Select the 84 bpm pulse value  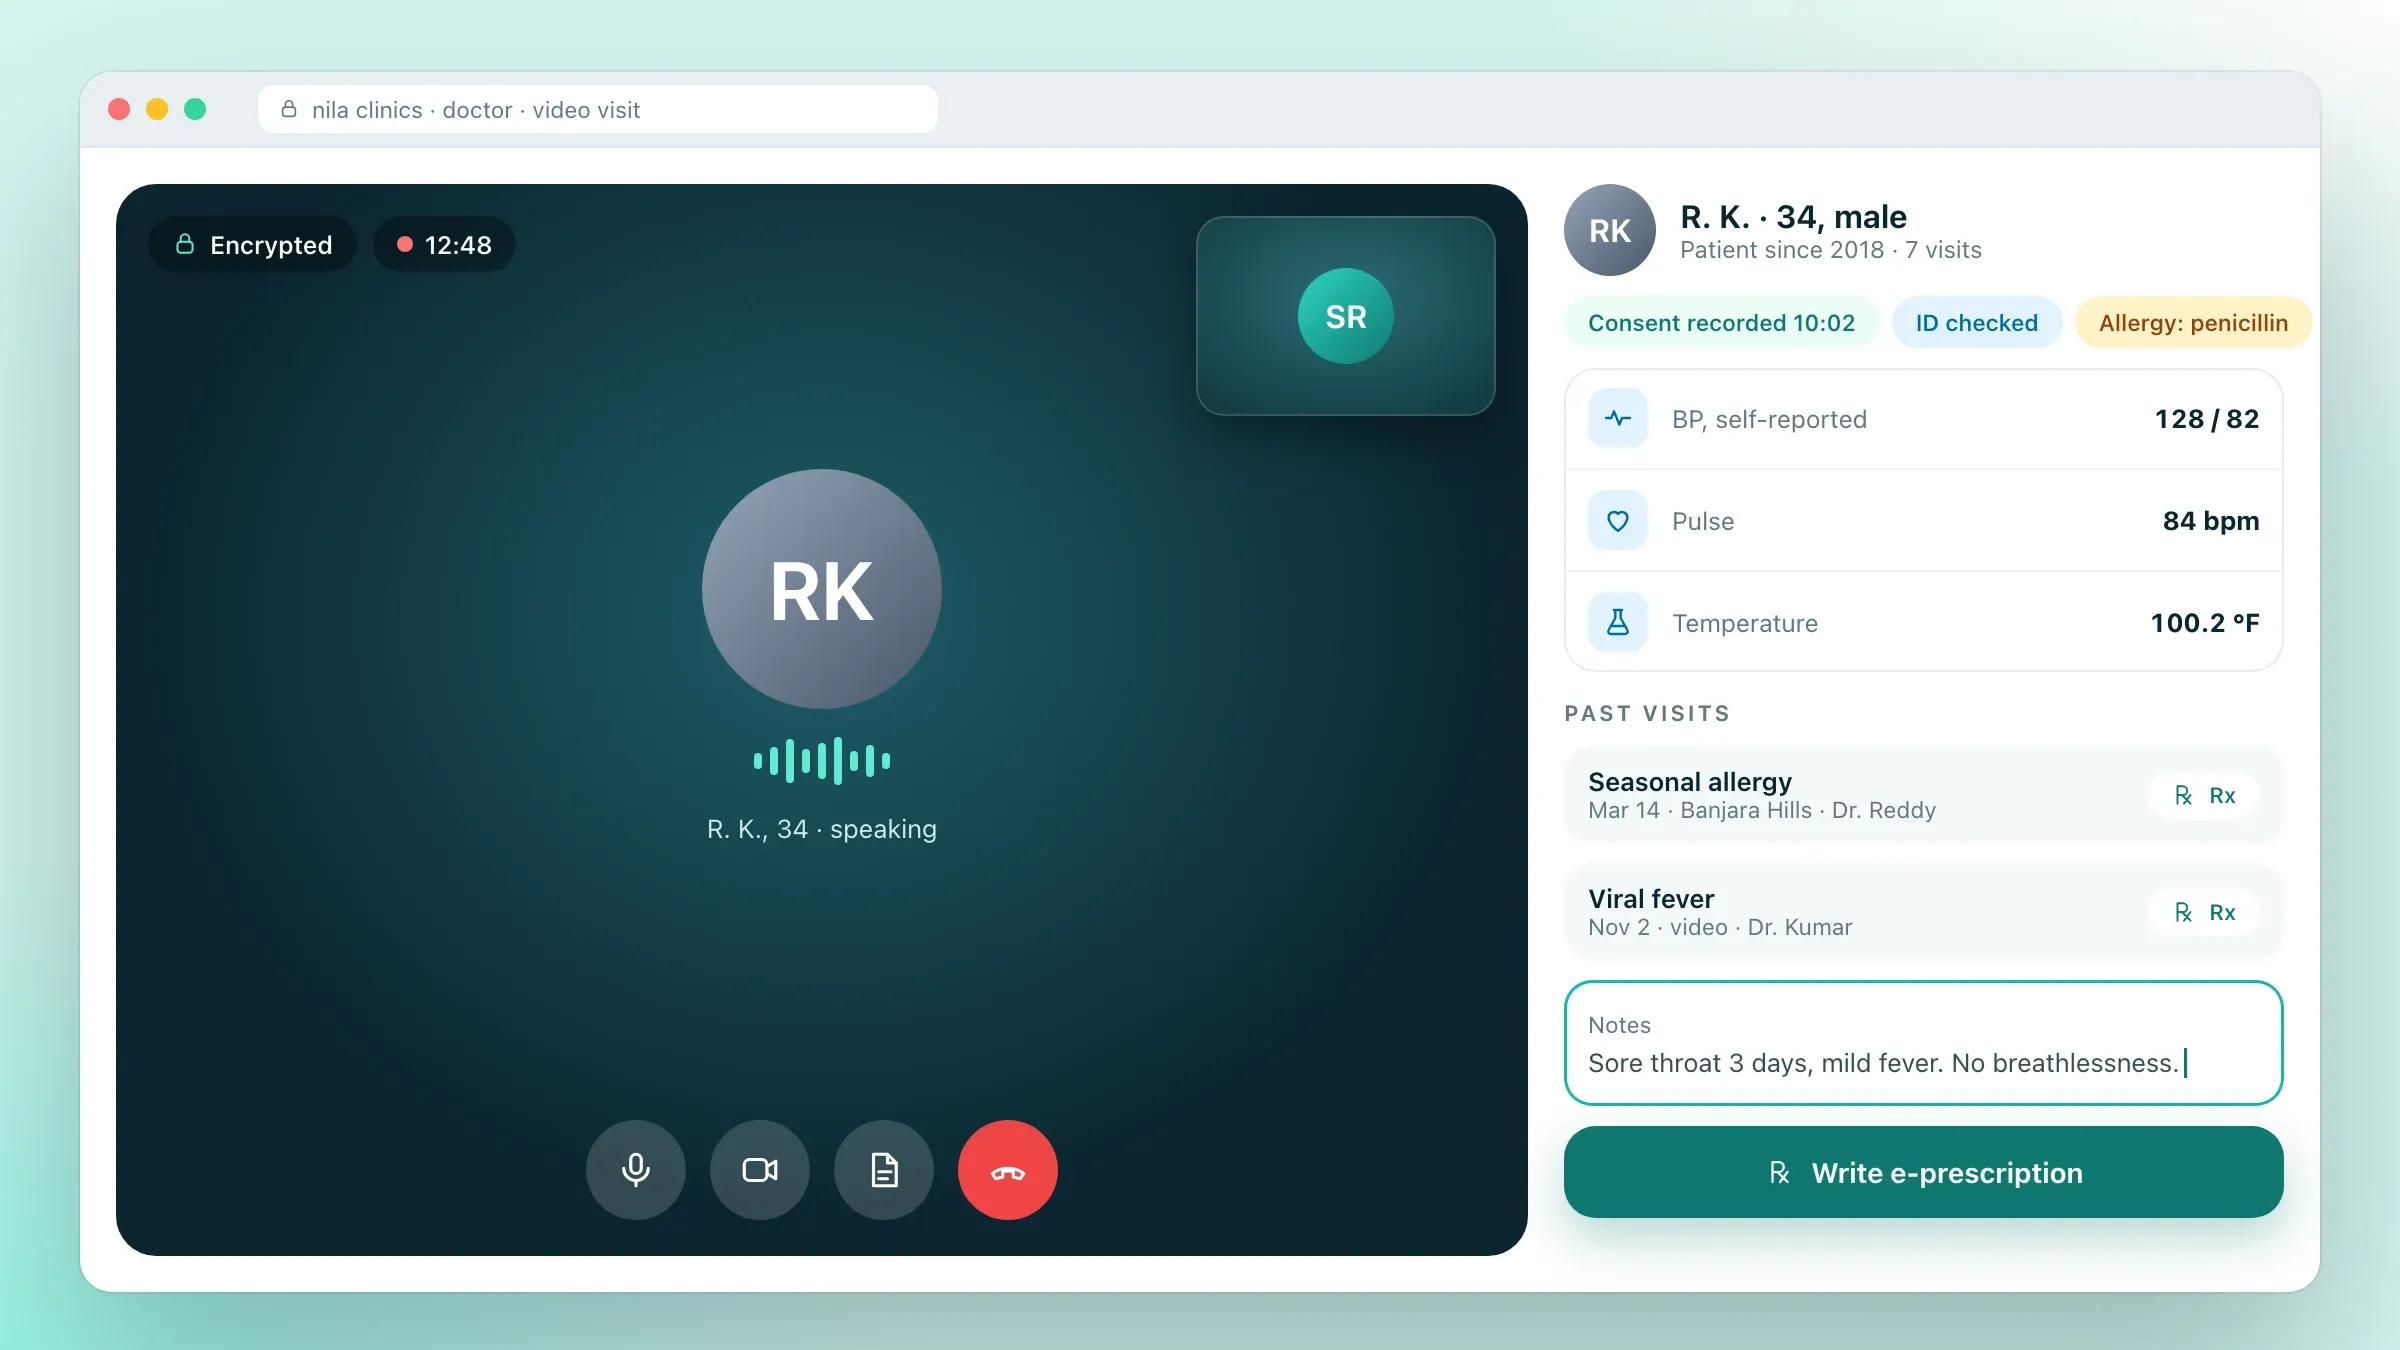[2210, 521]
